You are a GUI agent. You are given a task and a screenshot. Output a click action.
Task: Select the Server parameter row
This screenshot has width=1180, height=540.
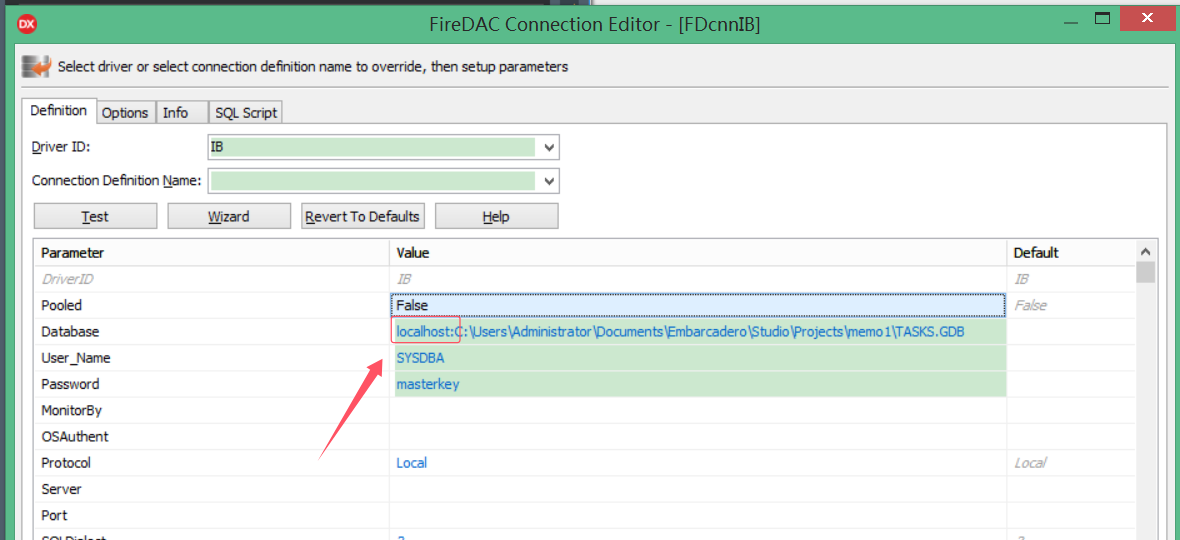point(211,490)
